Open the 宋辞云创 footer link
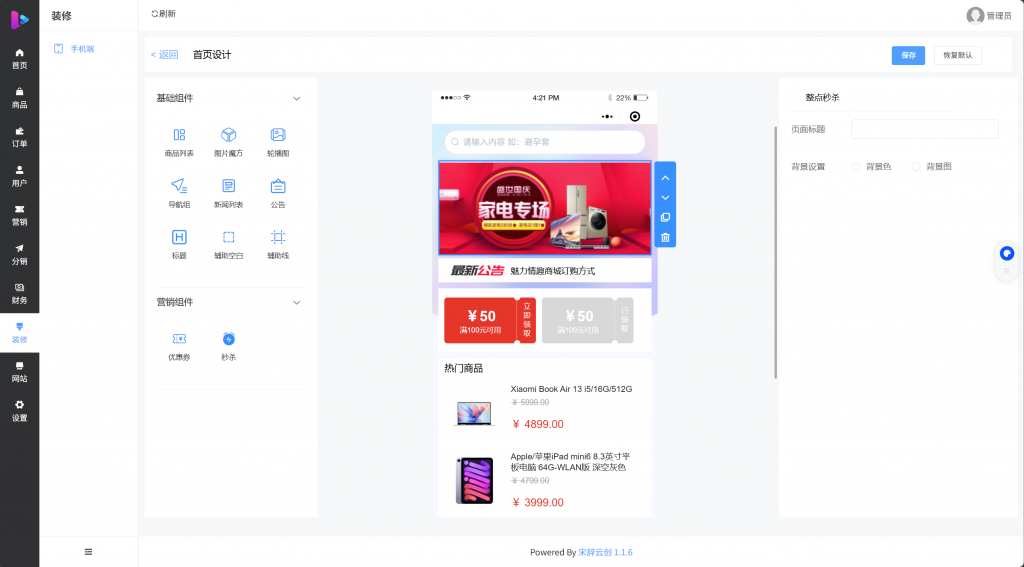The height and width of the screenshot is (567, 1024). [605, 553]
